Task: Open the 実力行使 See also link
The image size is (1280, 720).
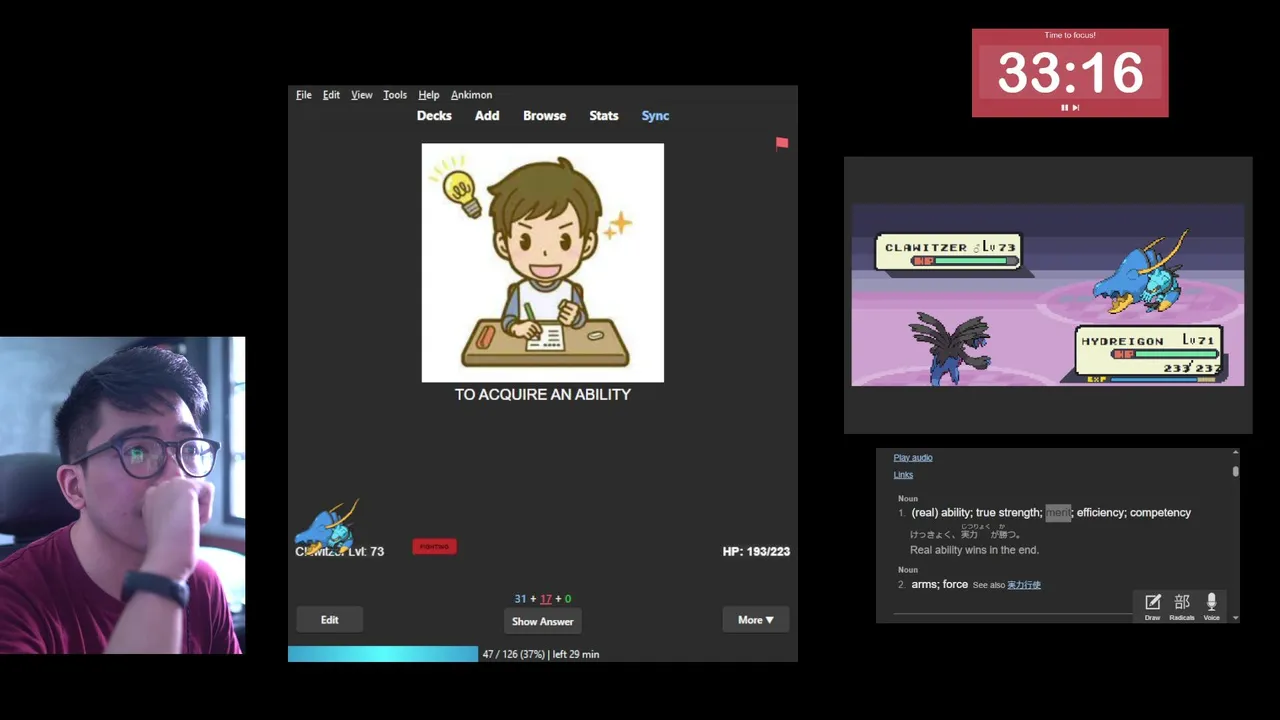Action: (x=1024, y=585)
